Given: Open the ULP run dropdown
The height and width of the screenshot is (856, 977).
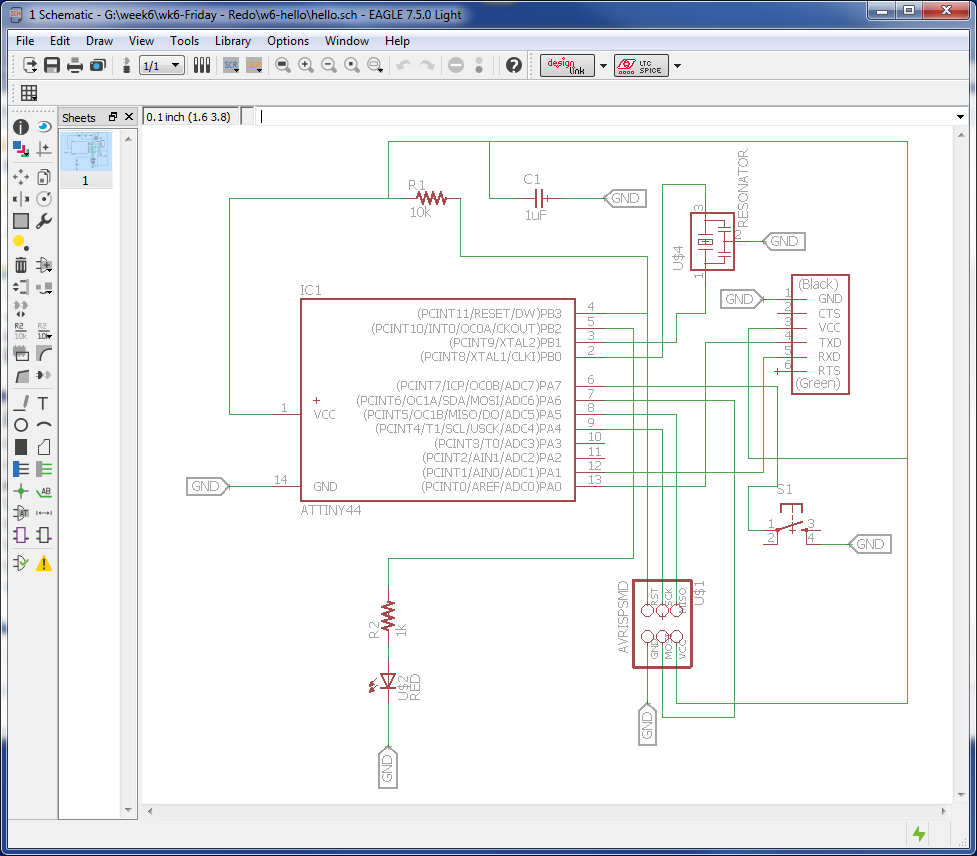Looking at the screenshot, I should tap(254, 65).
